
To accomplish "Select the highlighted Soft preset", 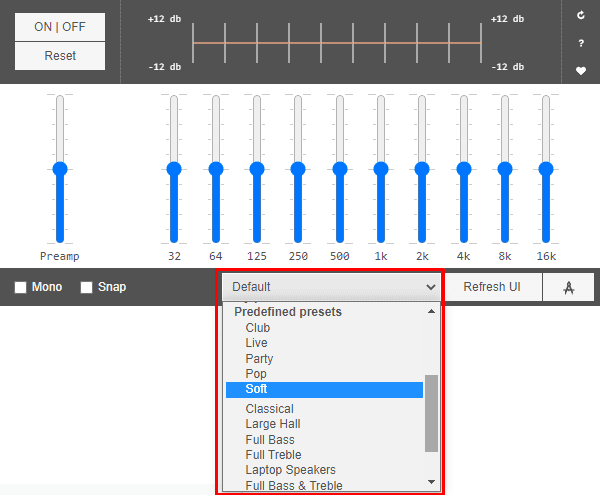I will pos(324,389).
